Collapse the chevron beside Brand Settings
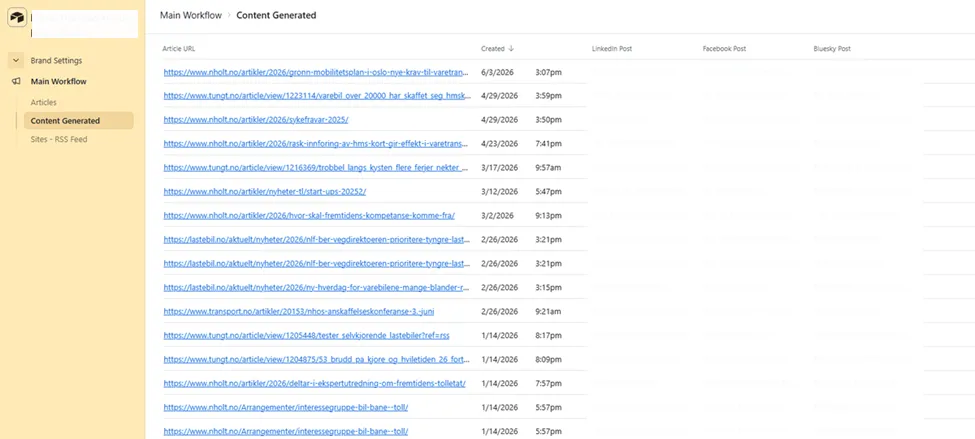Image resolution: width=975 pixels, height=439 pixels. pos(16,60)
